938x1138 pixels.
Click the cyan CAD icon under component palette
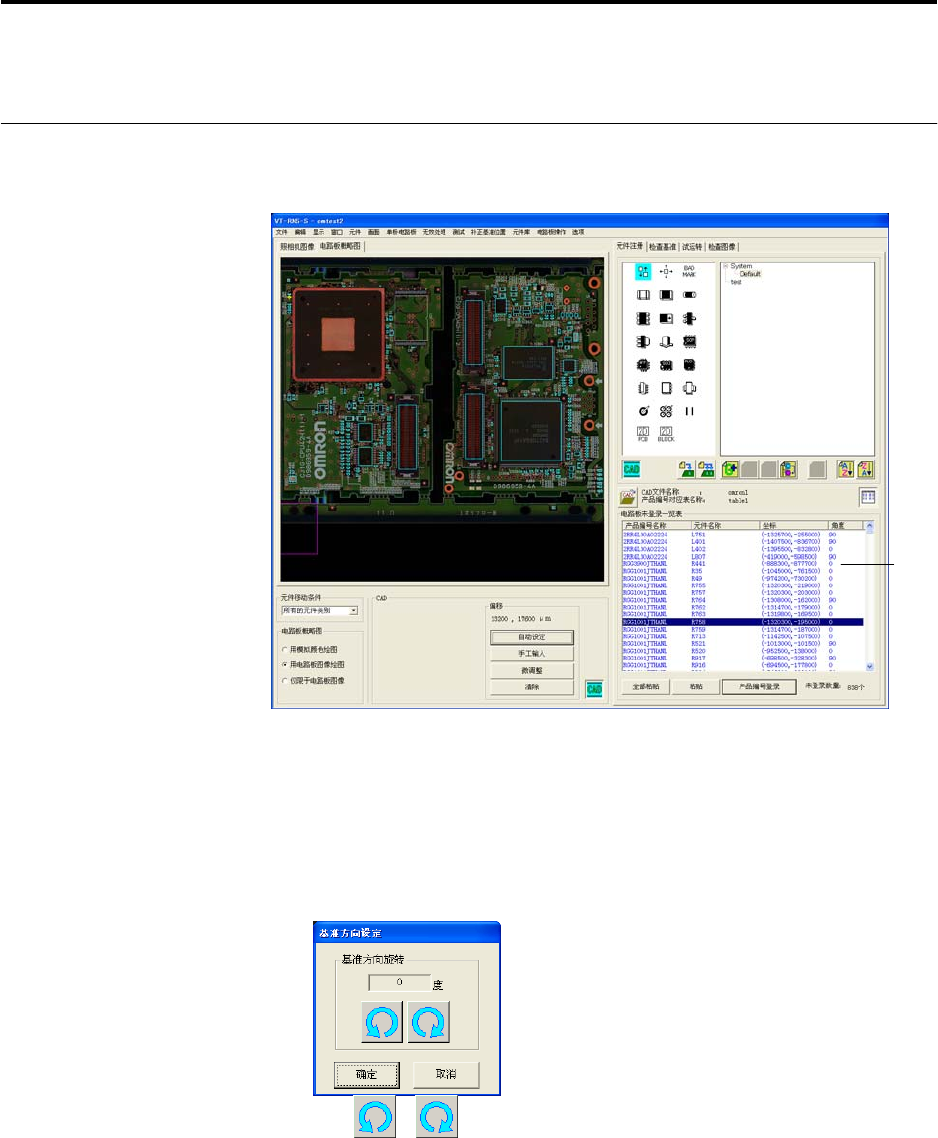point(632,467)
